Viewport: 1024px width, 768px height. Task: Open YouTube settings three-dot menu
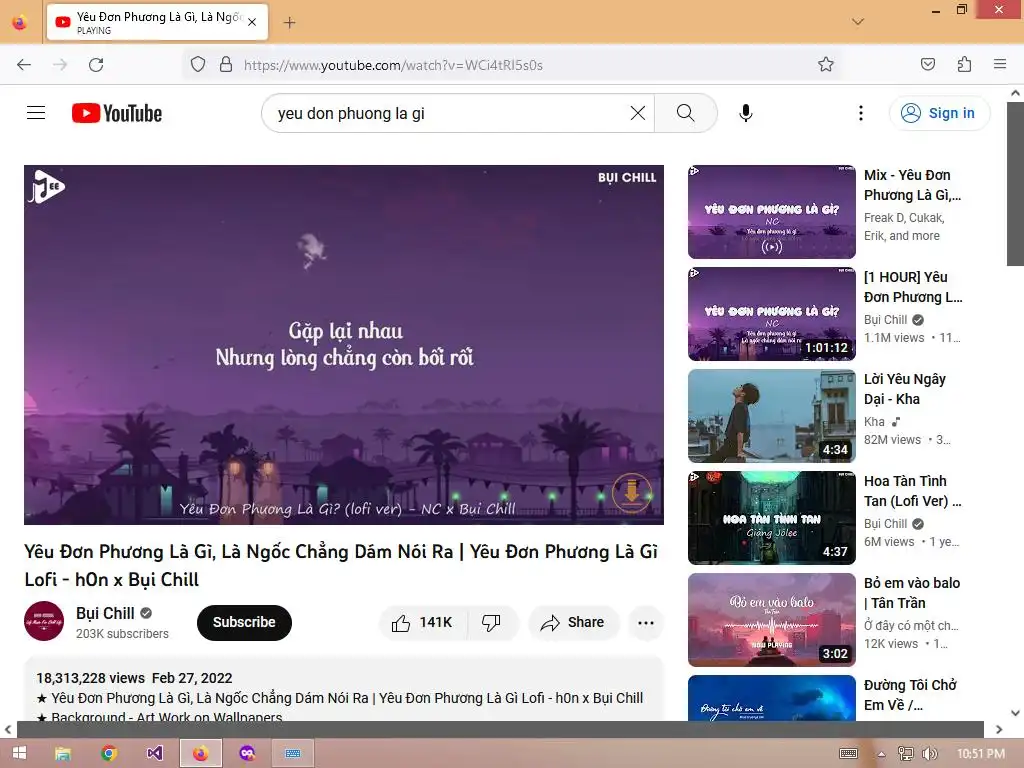click(861, 113)
